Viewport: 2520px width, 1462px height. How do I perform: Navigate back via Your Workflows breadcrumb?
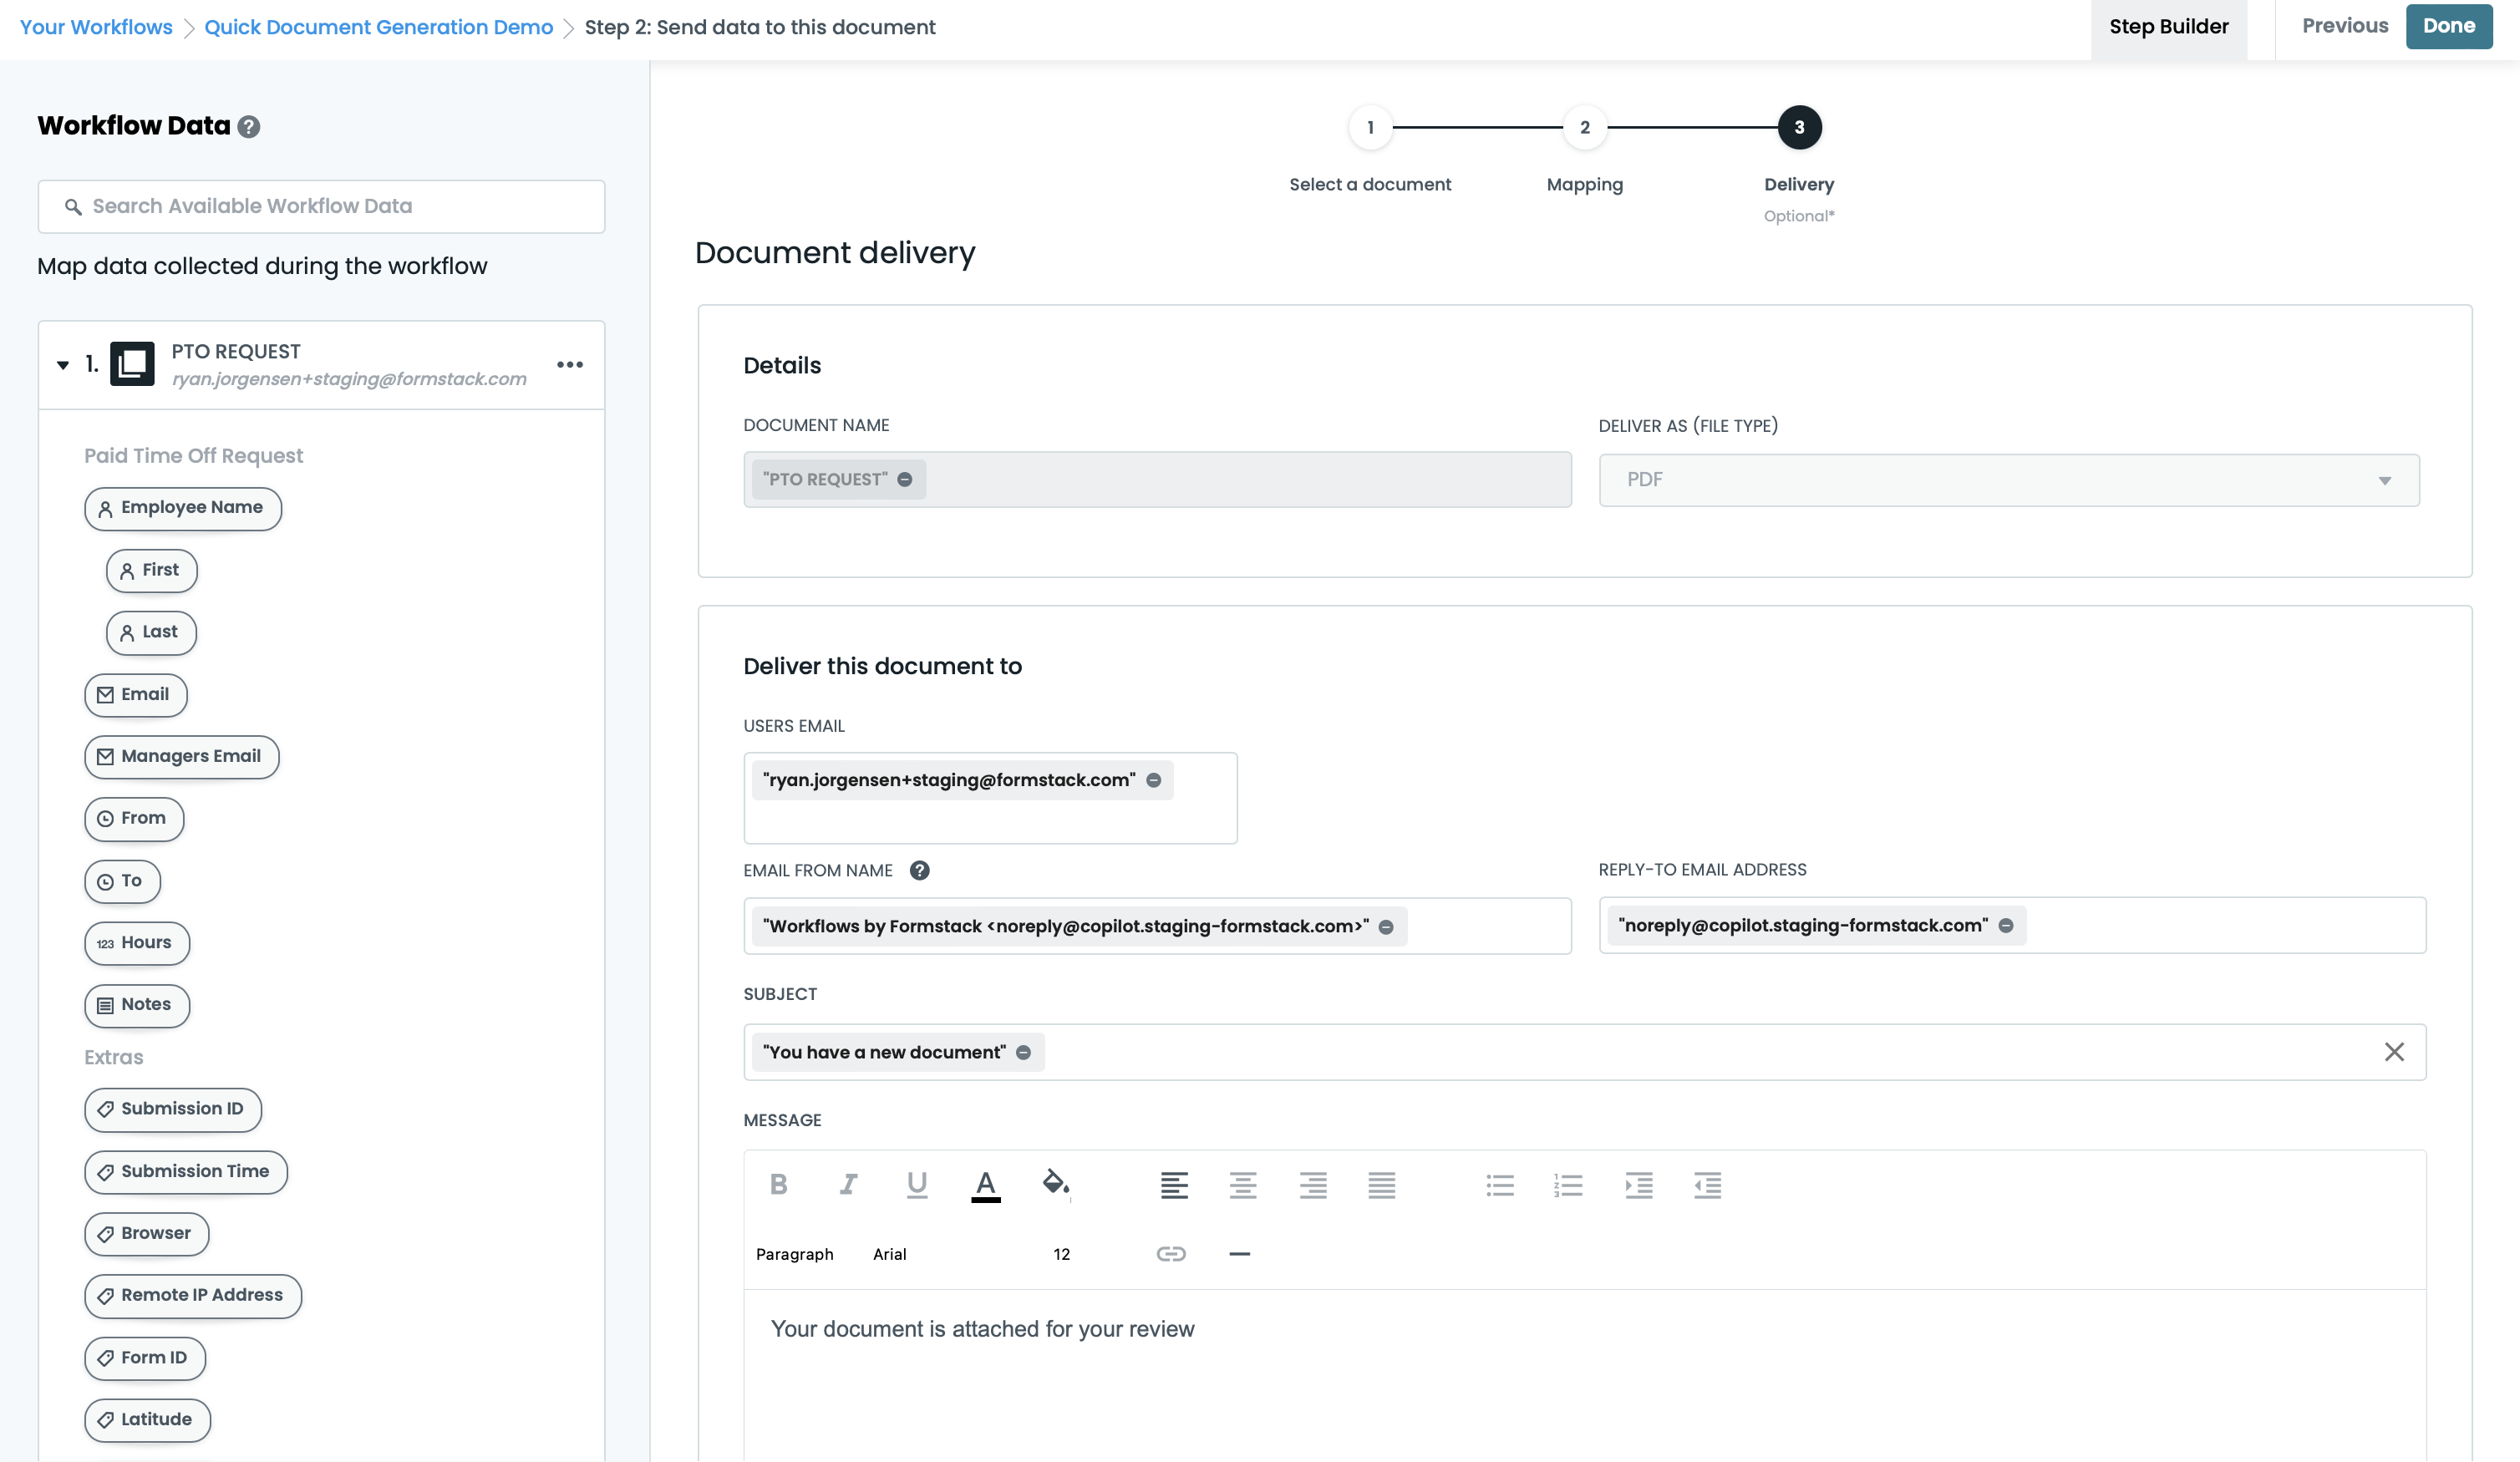coord(95,27)
